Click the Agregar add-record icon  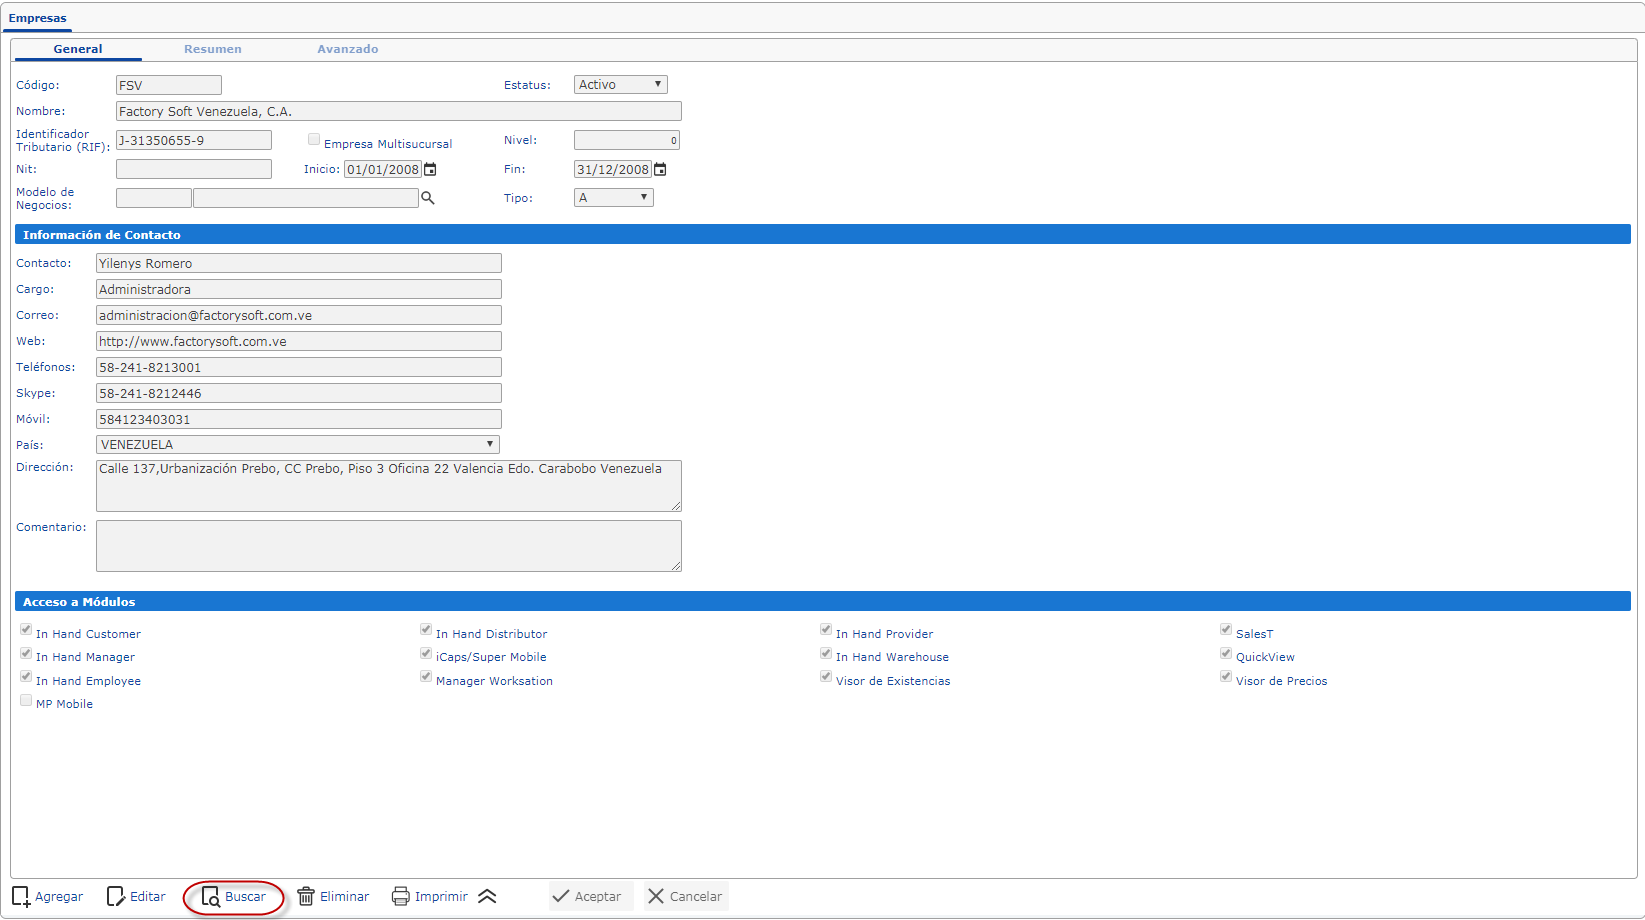pos(21,897)
